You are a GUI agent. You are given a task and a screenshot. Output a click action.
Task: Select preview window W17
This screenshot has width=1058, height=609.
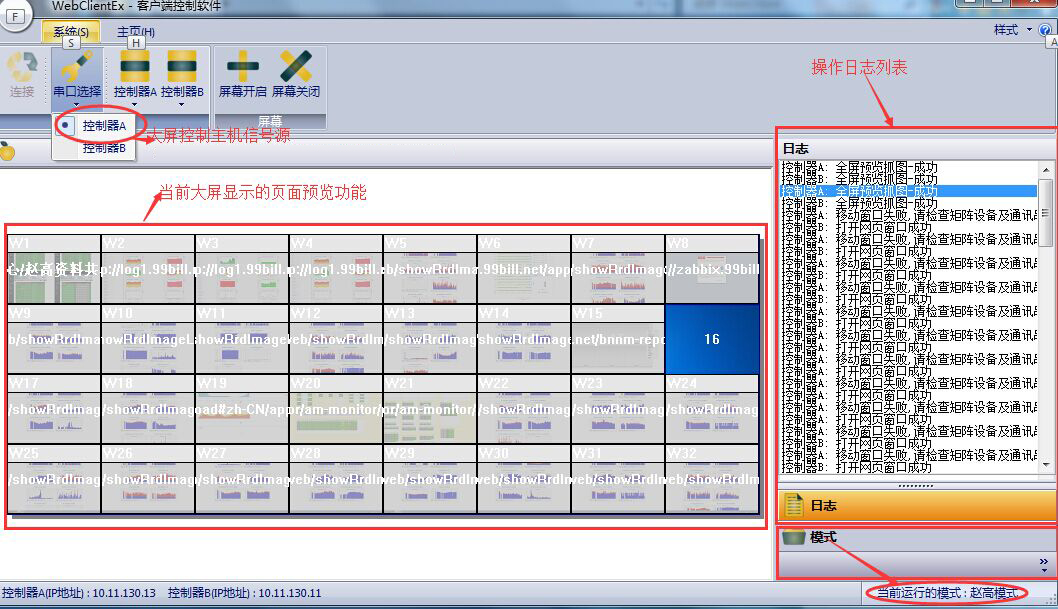[54, 409]
